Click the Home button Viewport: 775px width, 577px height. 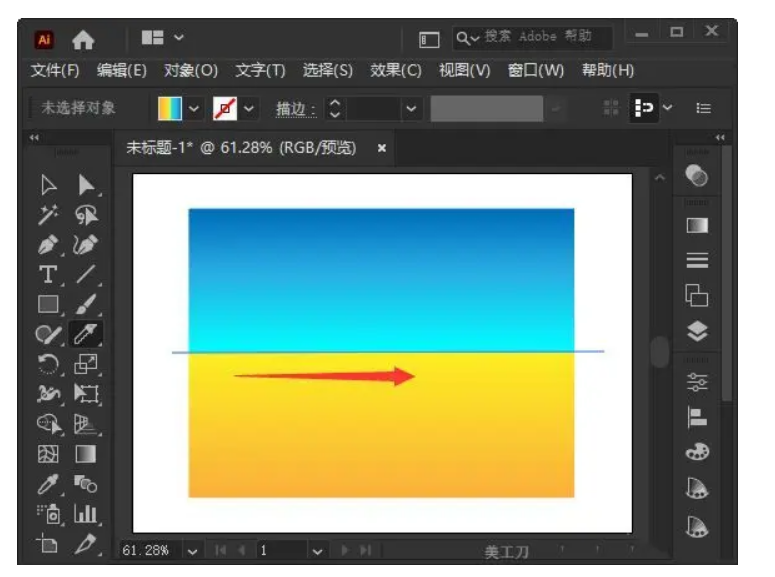click(83, 40)
